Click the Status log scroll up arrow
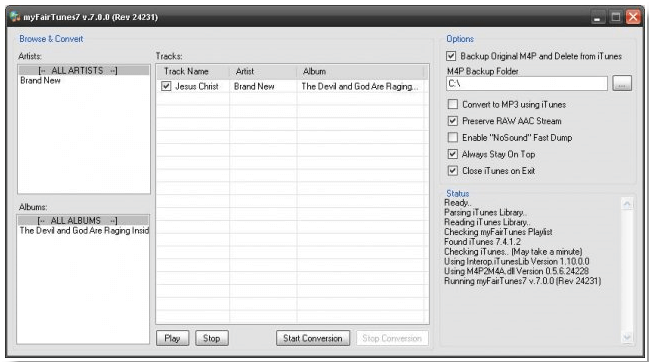650x363 pixels. 627,204
